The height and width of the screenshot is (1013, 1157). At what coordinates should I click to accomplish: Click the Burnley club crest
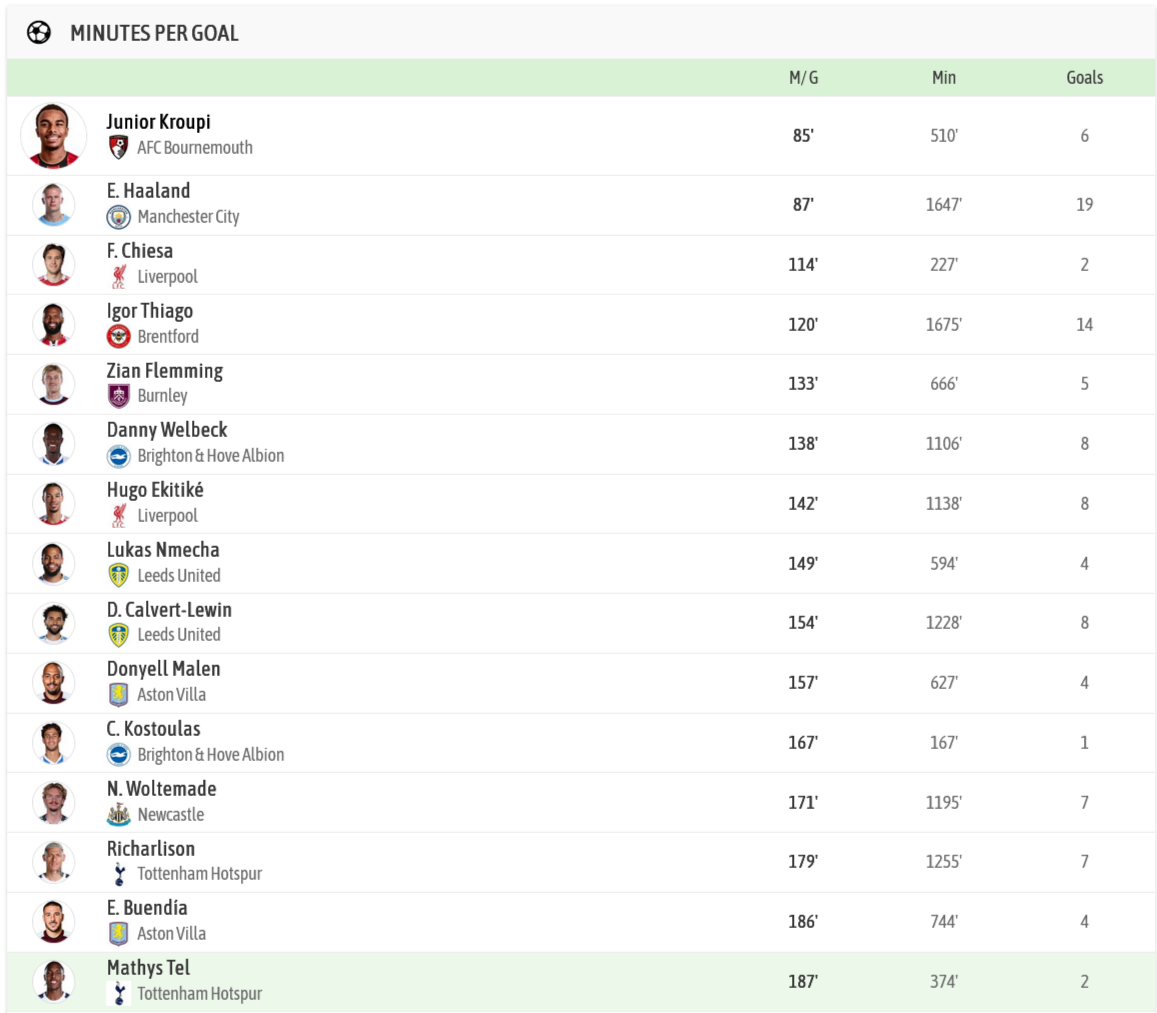119,396
